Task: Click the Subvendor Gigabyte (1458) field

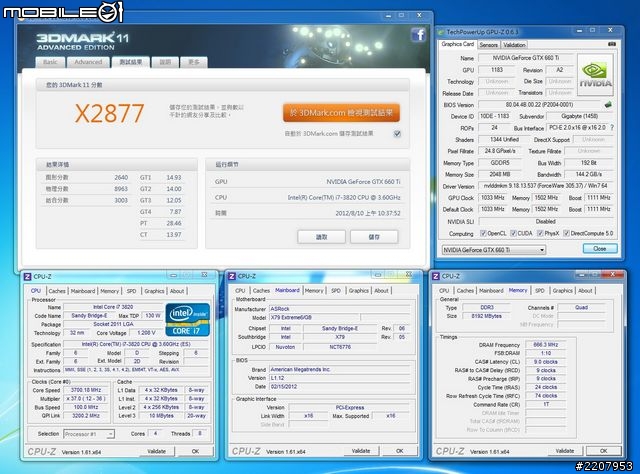Action: pyautogui.click(x=580, y=116)
